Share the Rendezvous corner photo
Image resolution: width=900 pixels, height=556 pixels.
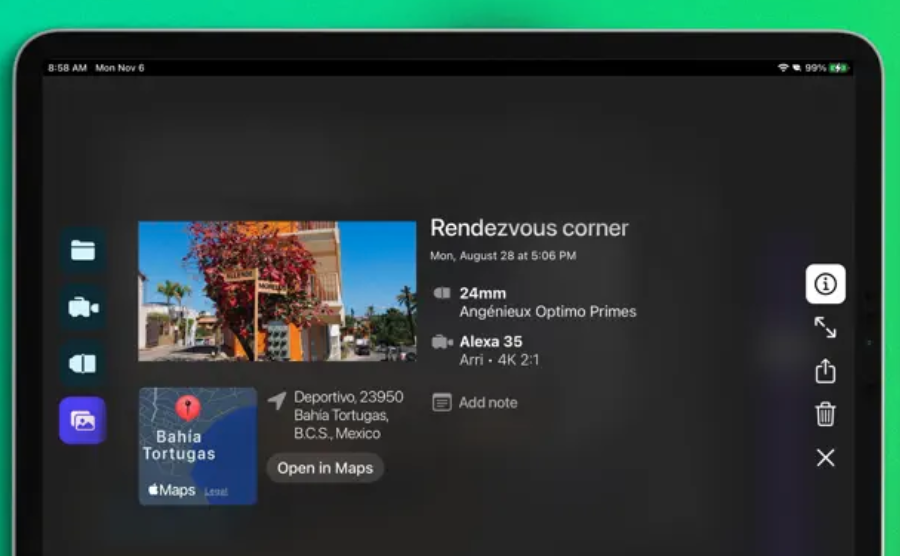(x=825, y=371)
